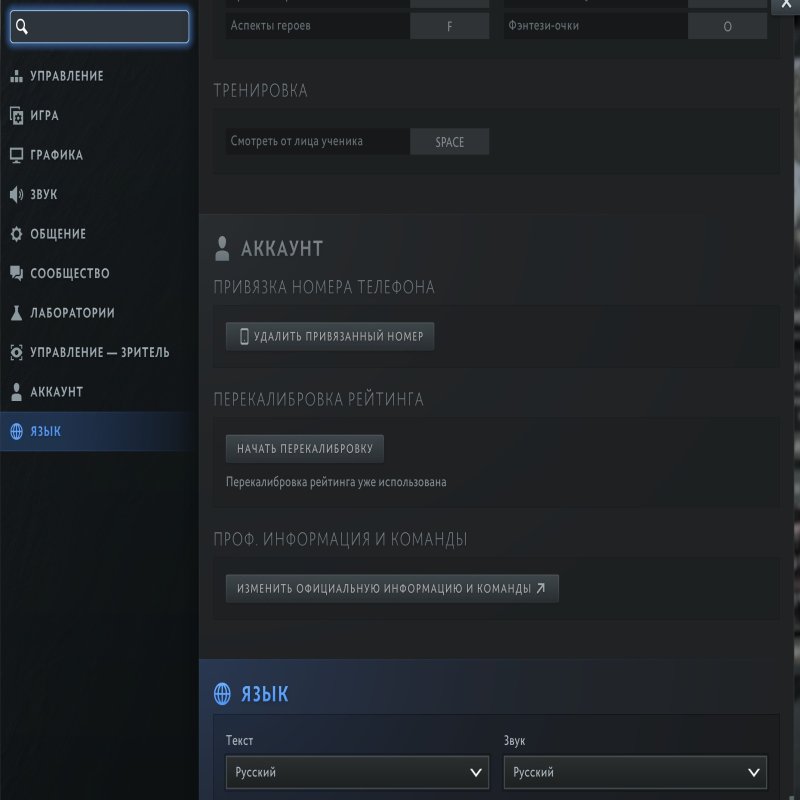This screenshot has width=800, height=800.
Task: Click the СООБЩЕСТВО chat bubble icon
Action: [x=16, y=273]
